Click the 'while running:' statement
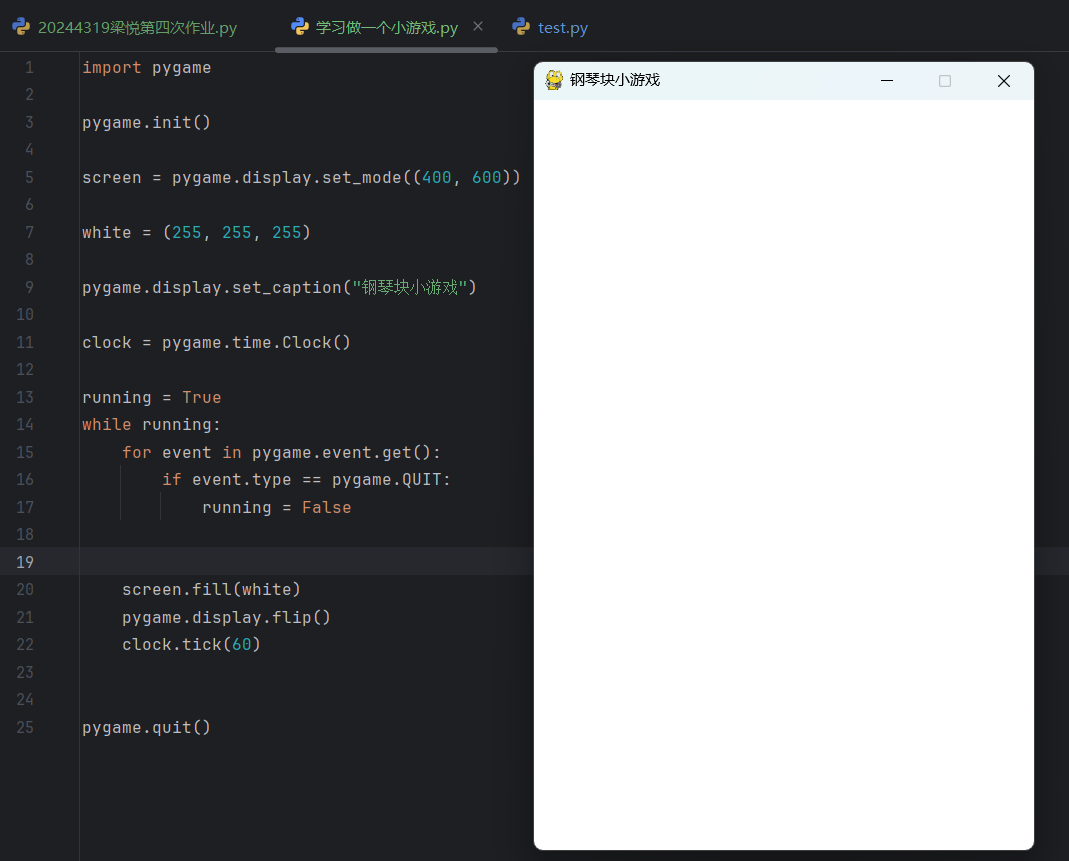Image resolution: width=1069 pixels, height=861 pixels. pos(151,425)
